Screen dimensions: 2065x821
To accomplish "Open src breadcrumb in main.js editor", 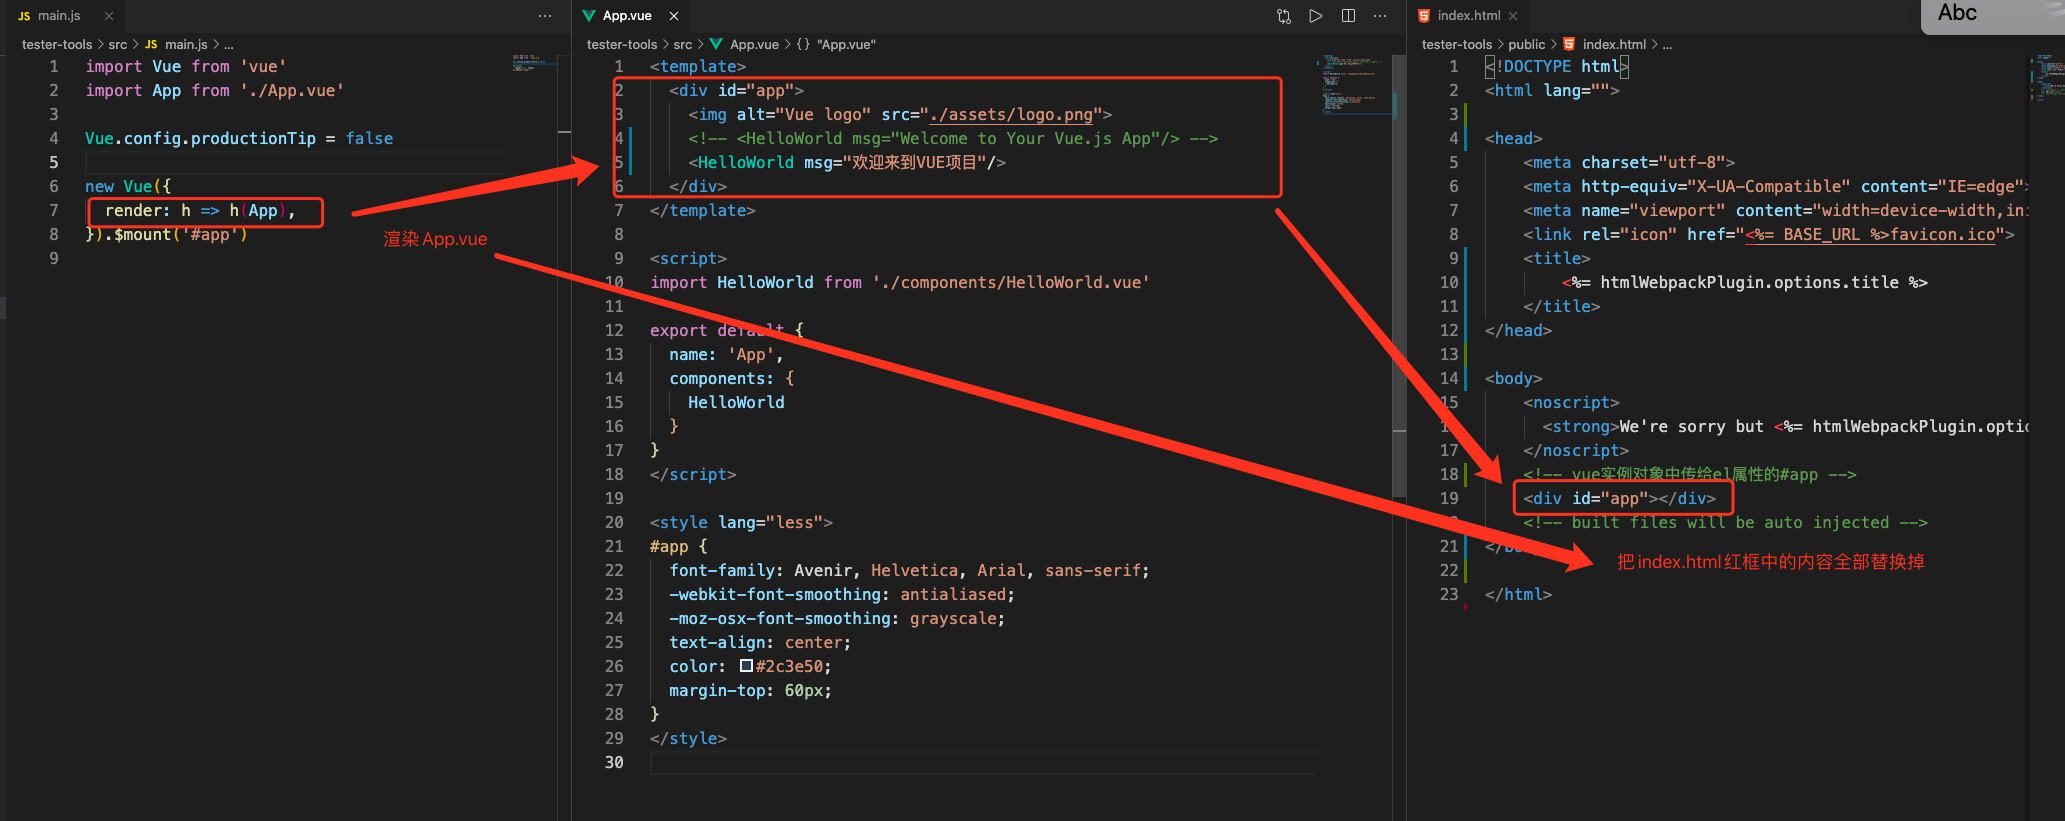I will click(x=118, y=44).
